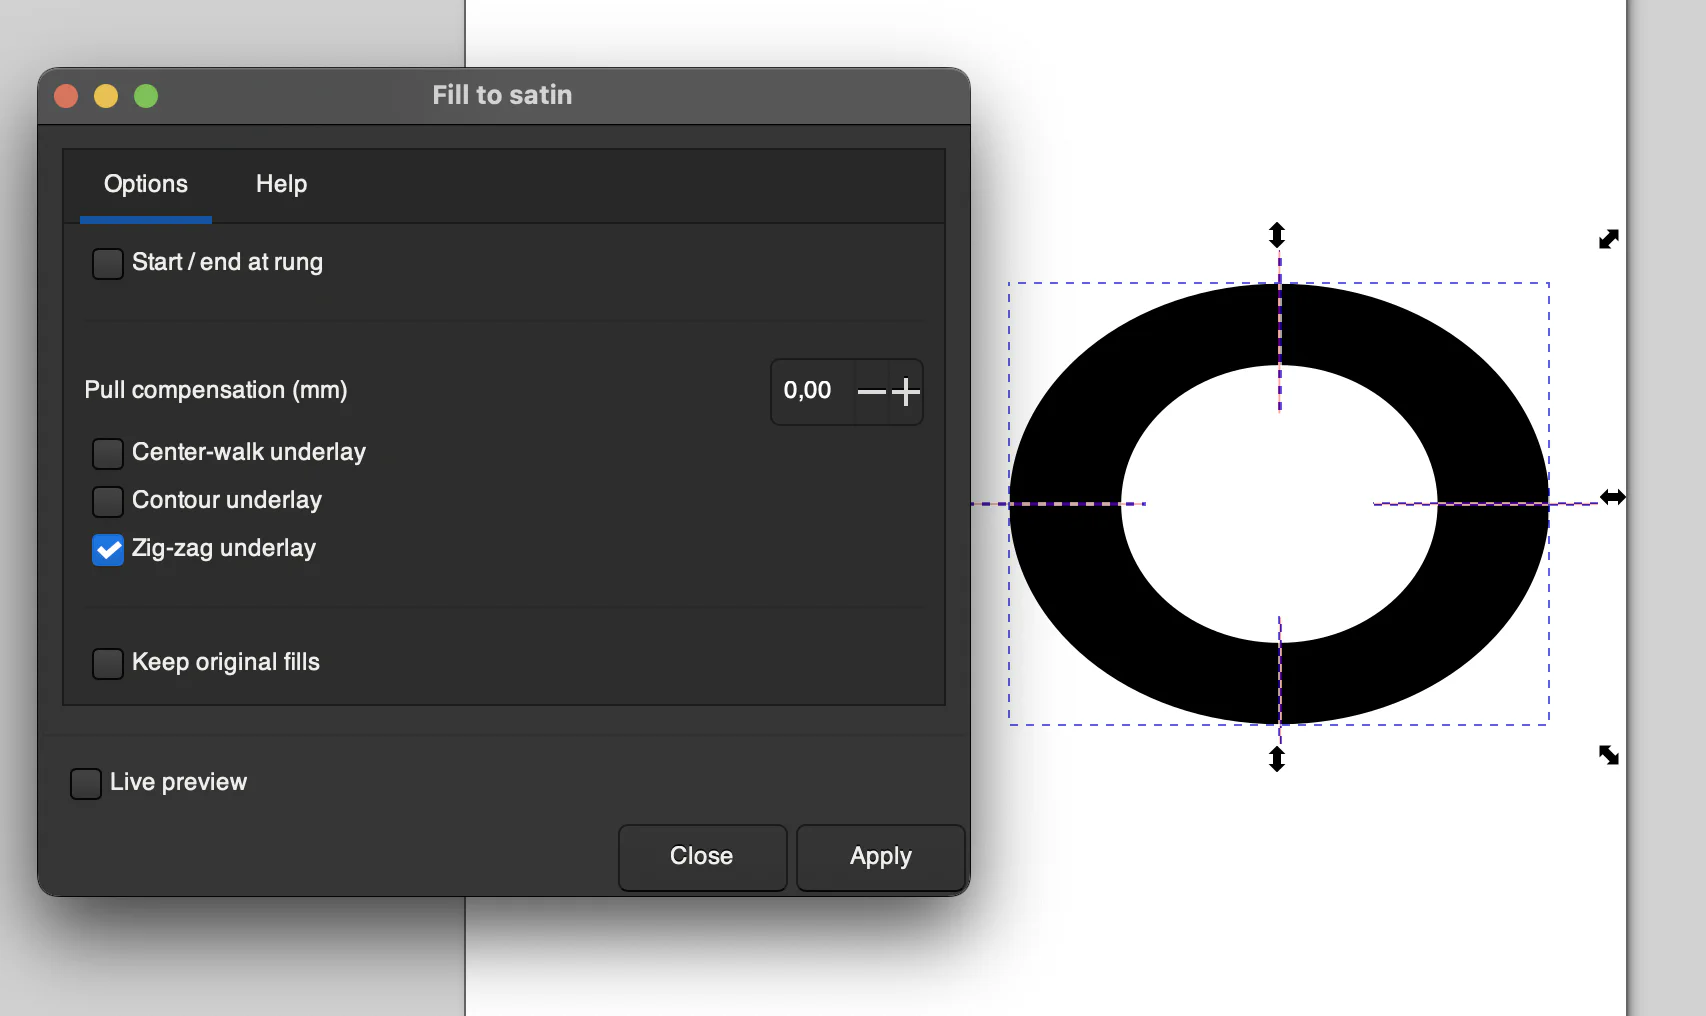Click the Pull compensation value field
Image resolution: width=1706 pixels, height=1016 pixels.
point(812,391)
